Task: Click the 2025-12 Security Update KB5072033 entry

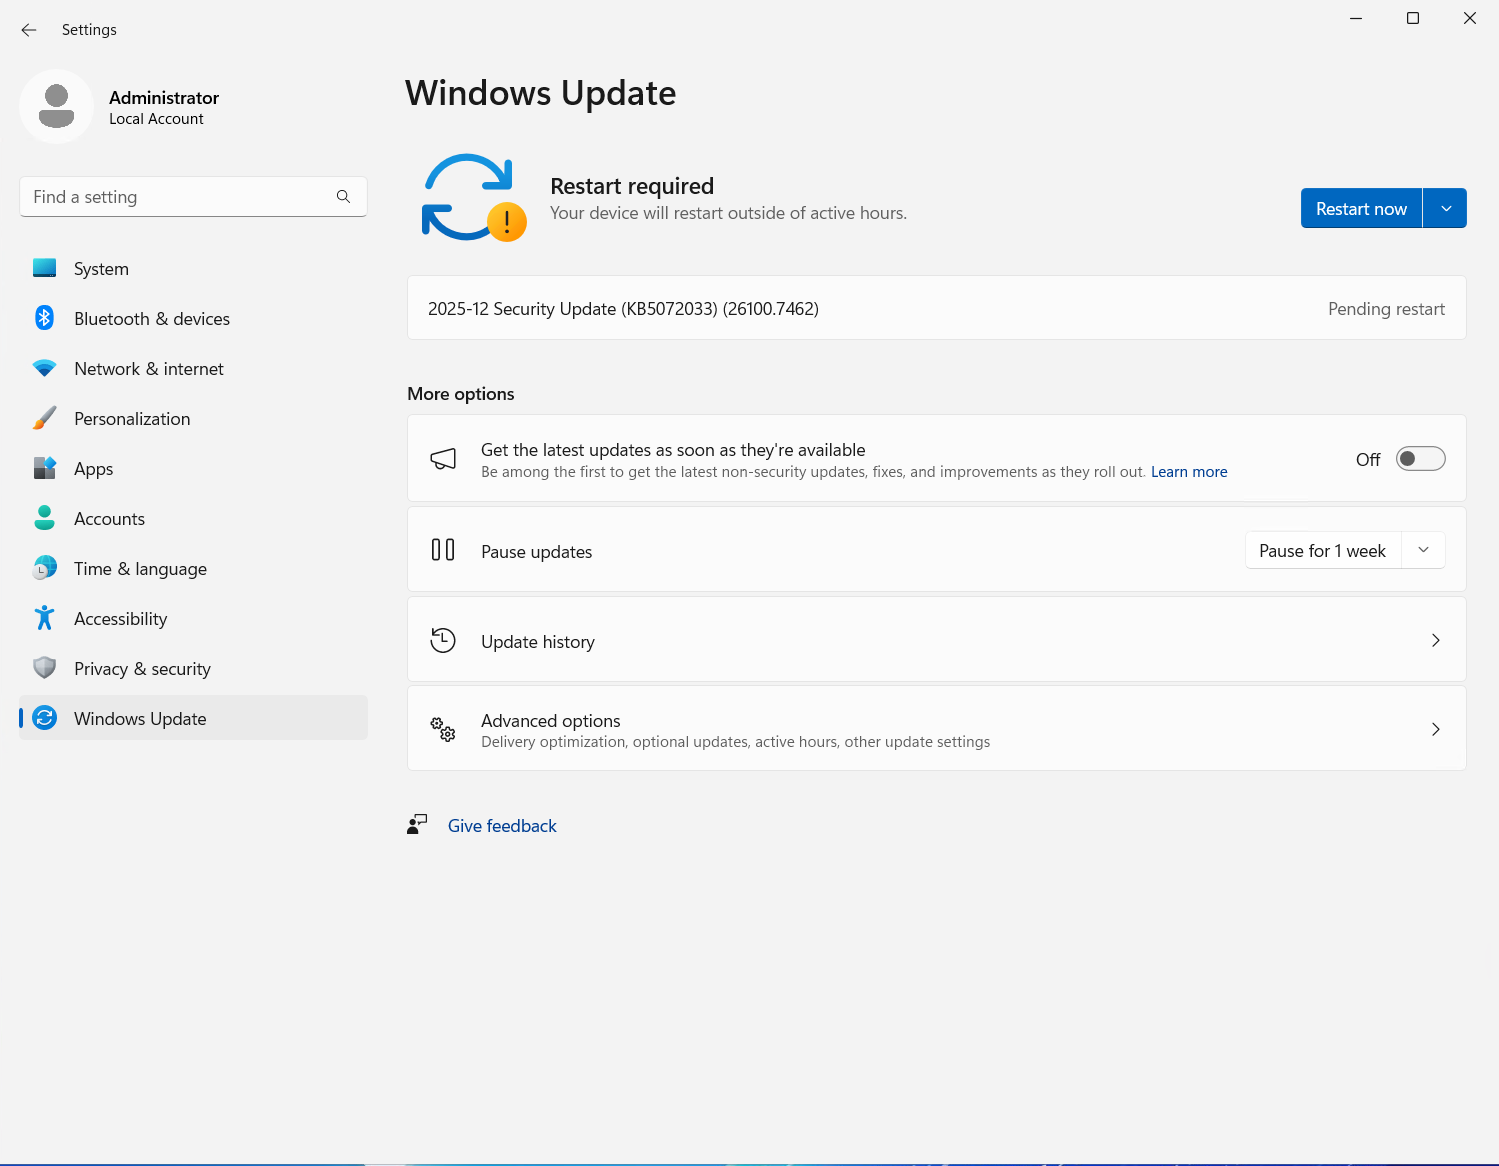Action: coord(936,308)
